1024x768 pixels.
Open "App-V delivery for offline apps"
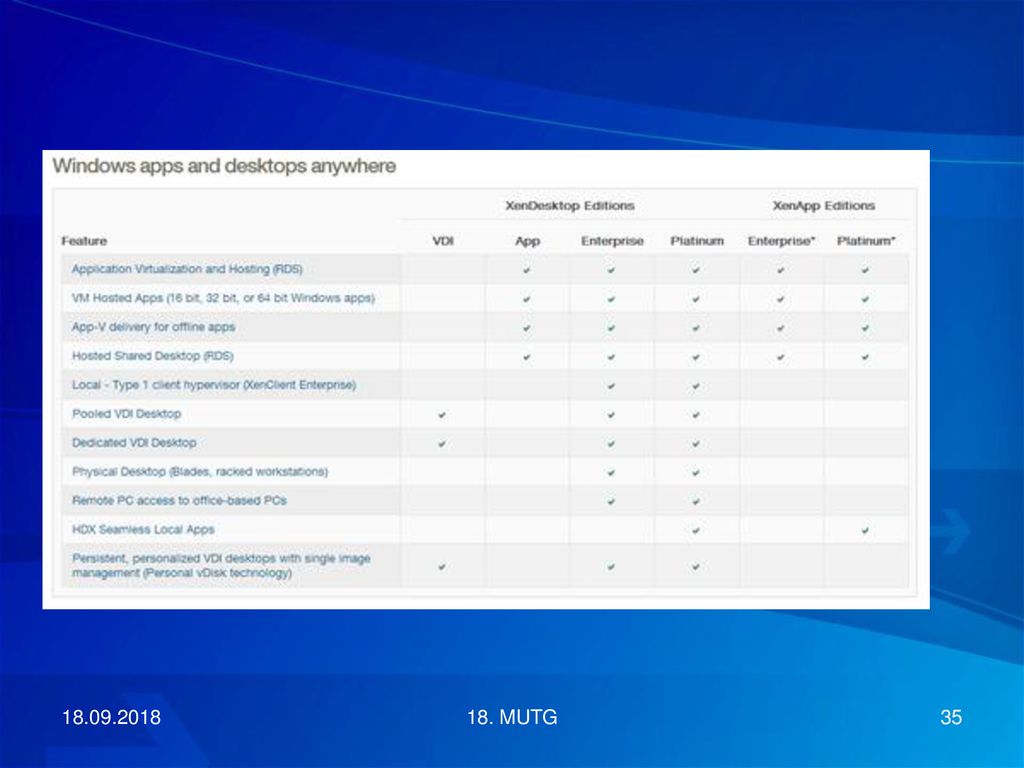click(153, 327)
